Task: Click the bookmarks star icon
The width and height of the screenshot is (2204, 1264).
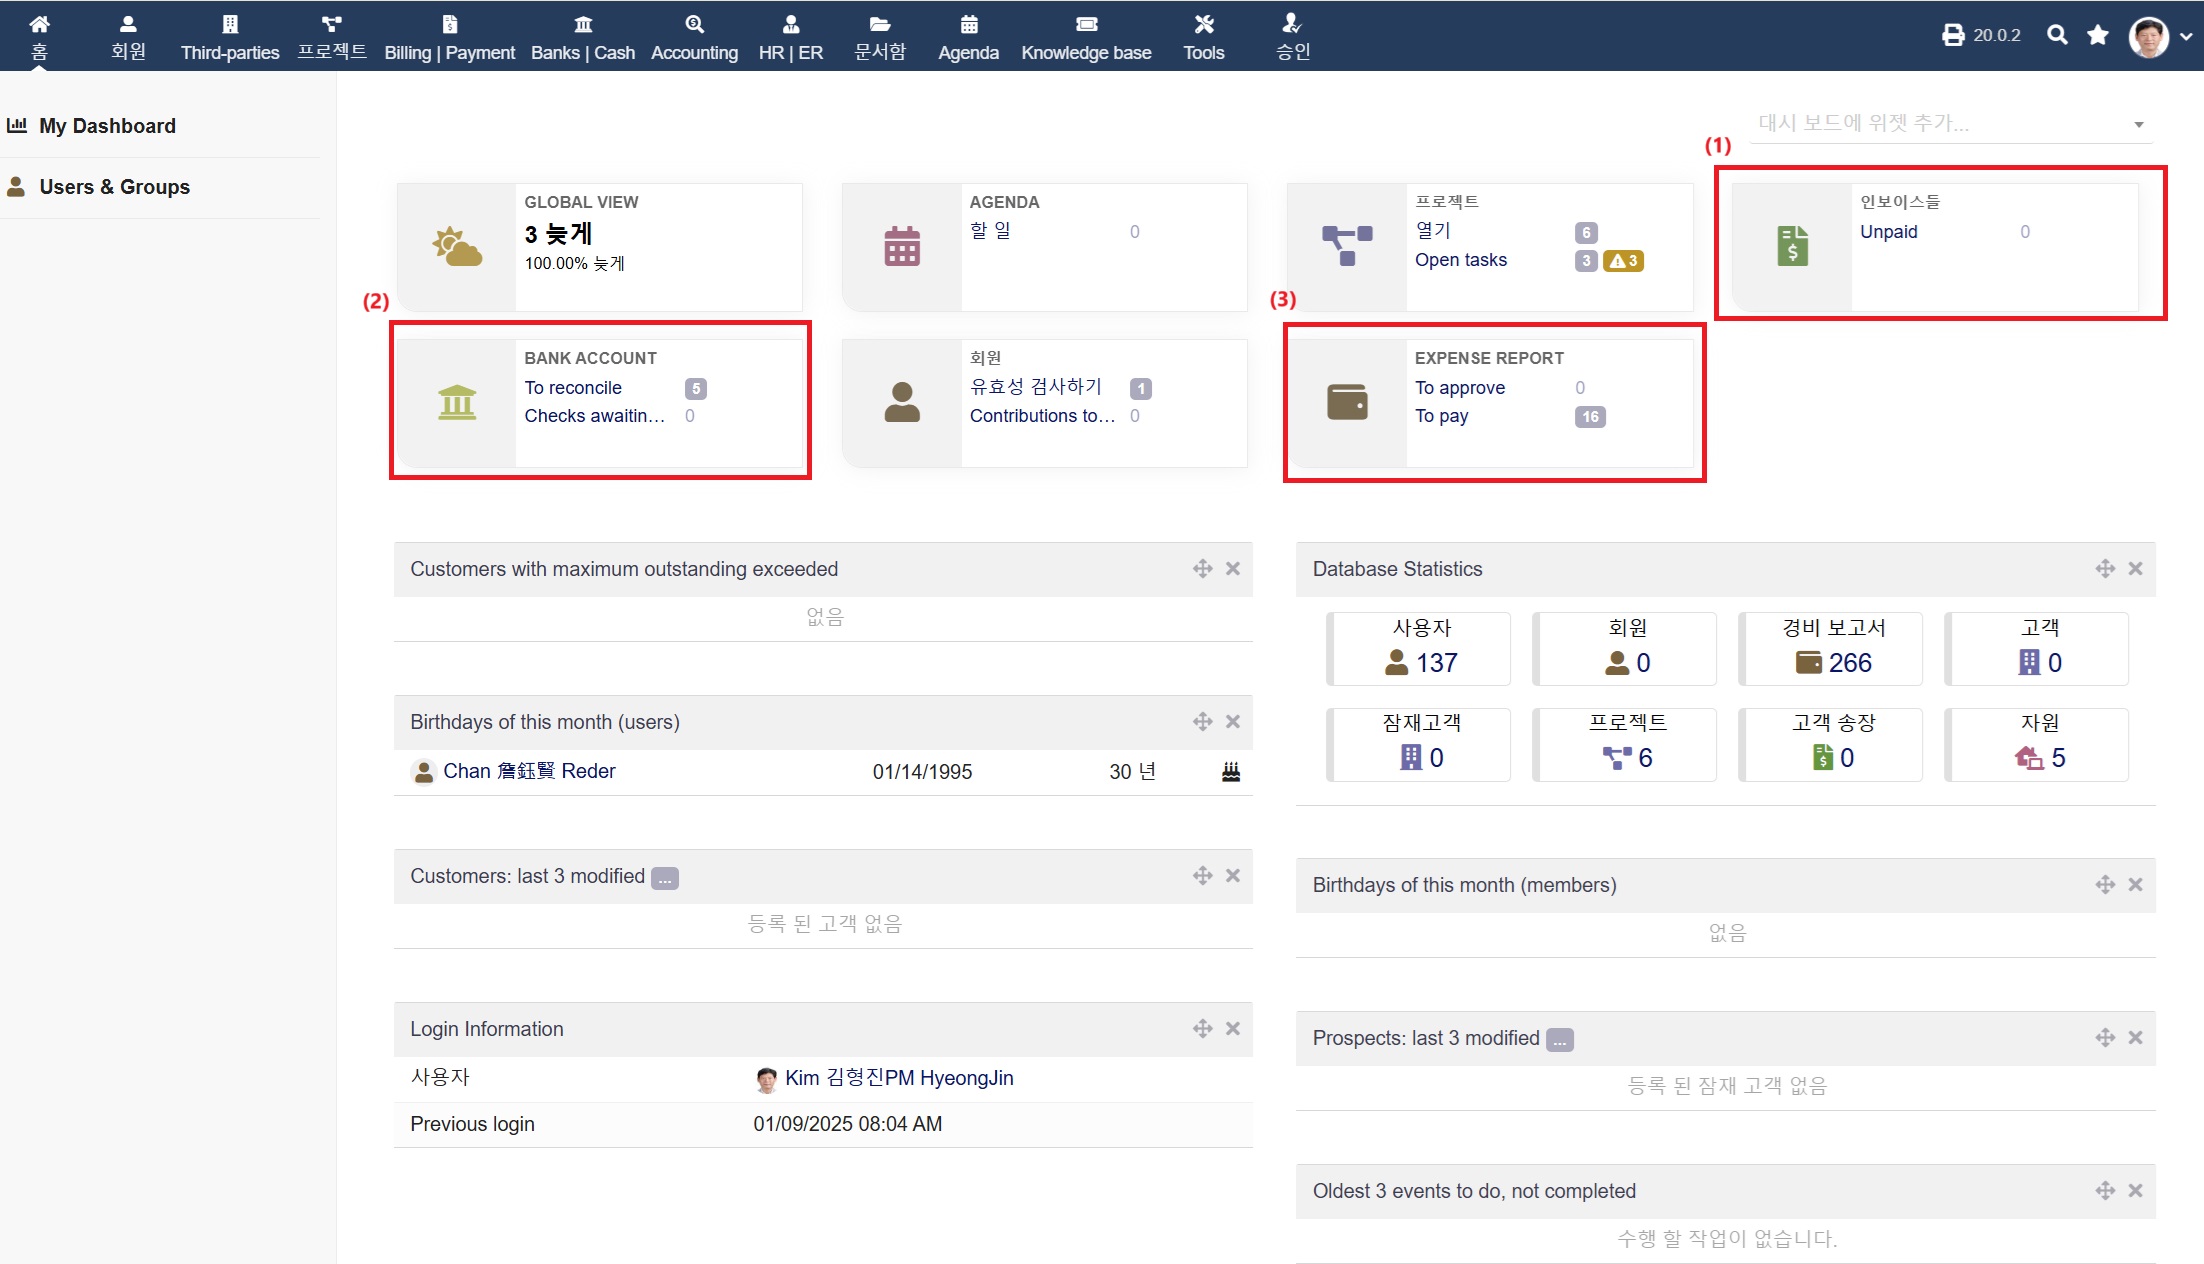Action: (x=2098, y=35)
